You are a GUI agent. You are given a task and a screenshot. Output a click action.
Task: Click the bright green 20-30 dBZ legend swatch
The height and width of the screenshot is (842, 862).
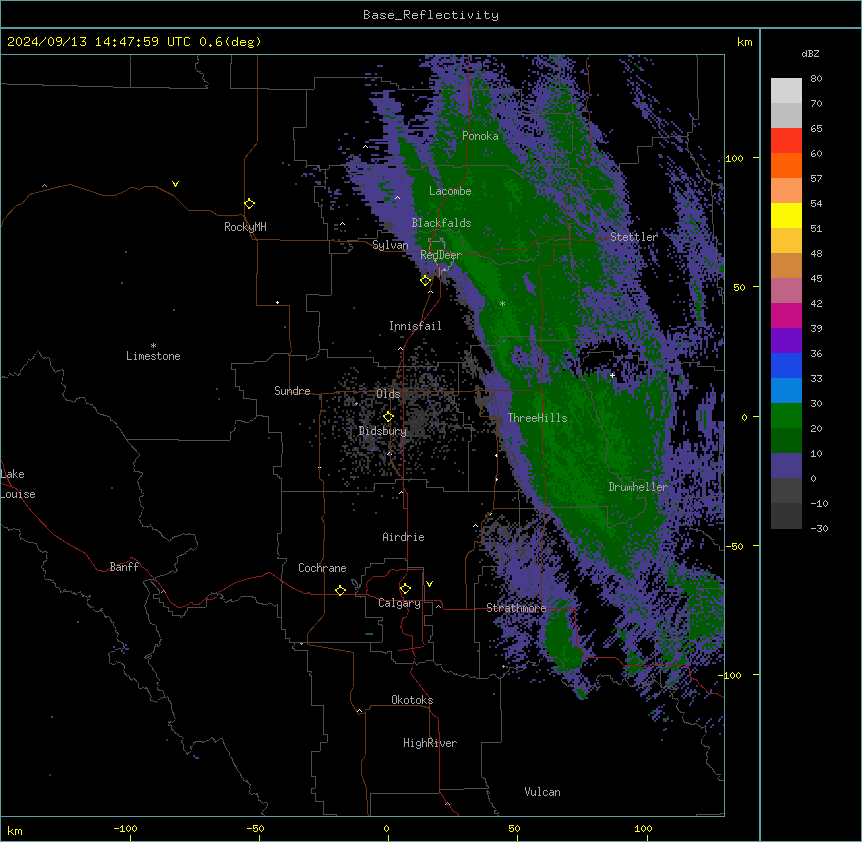[x=786, y=416]
